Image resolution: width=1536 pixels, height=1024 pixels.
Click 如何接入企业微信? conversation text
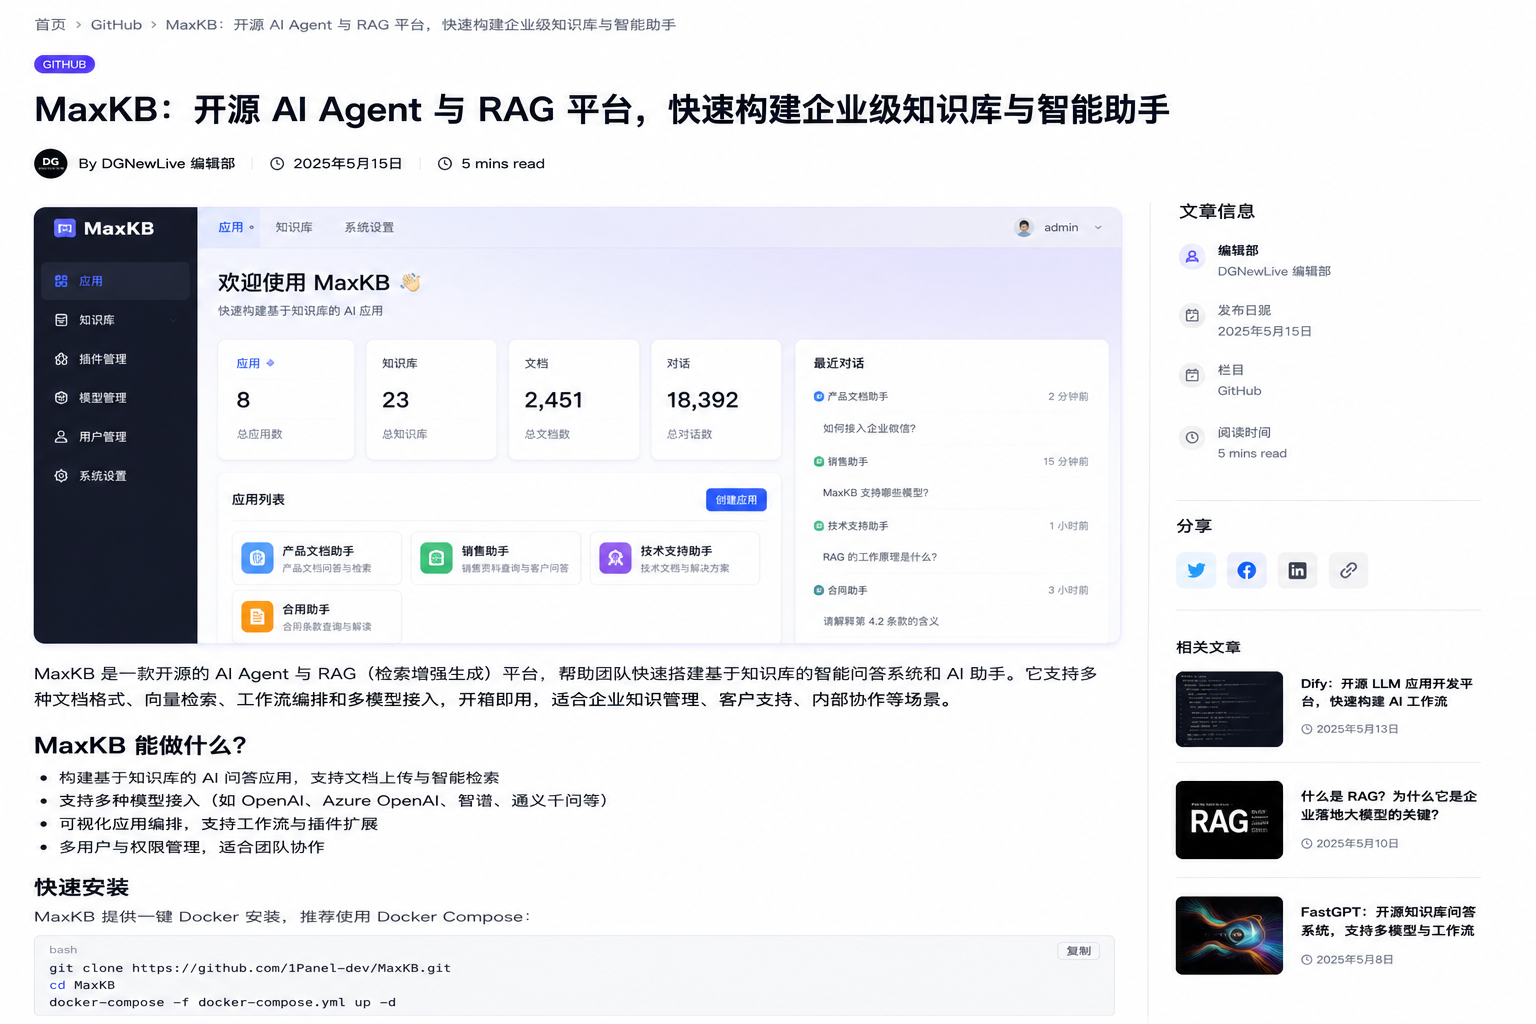(x=869, y=428)
